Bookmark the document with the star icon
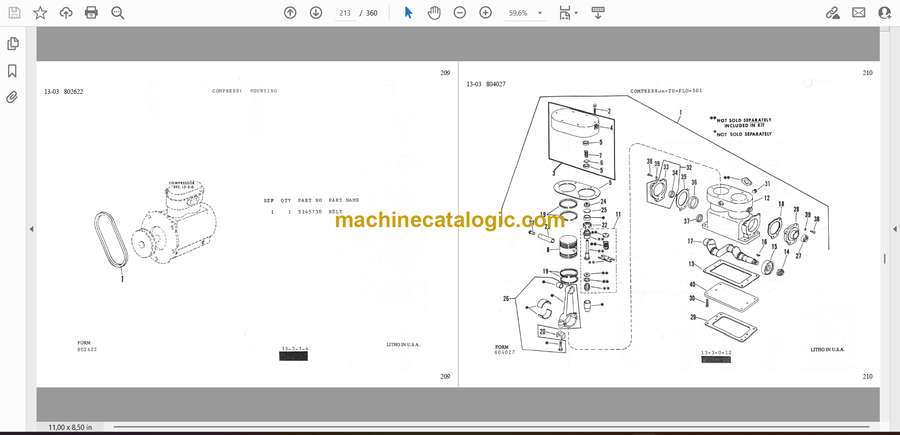This screenshot has width=900, height=435. (40, 13)
